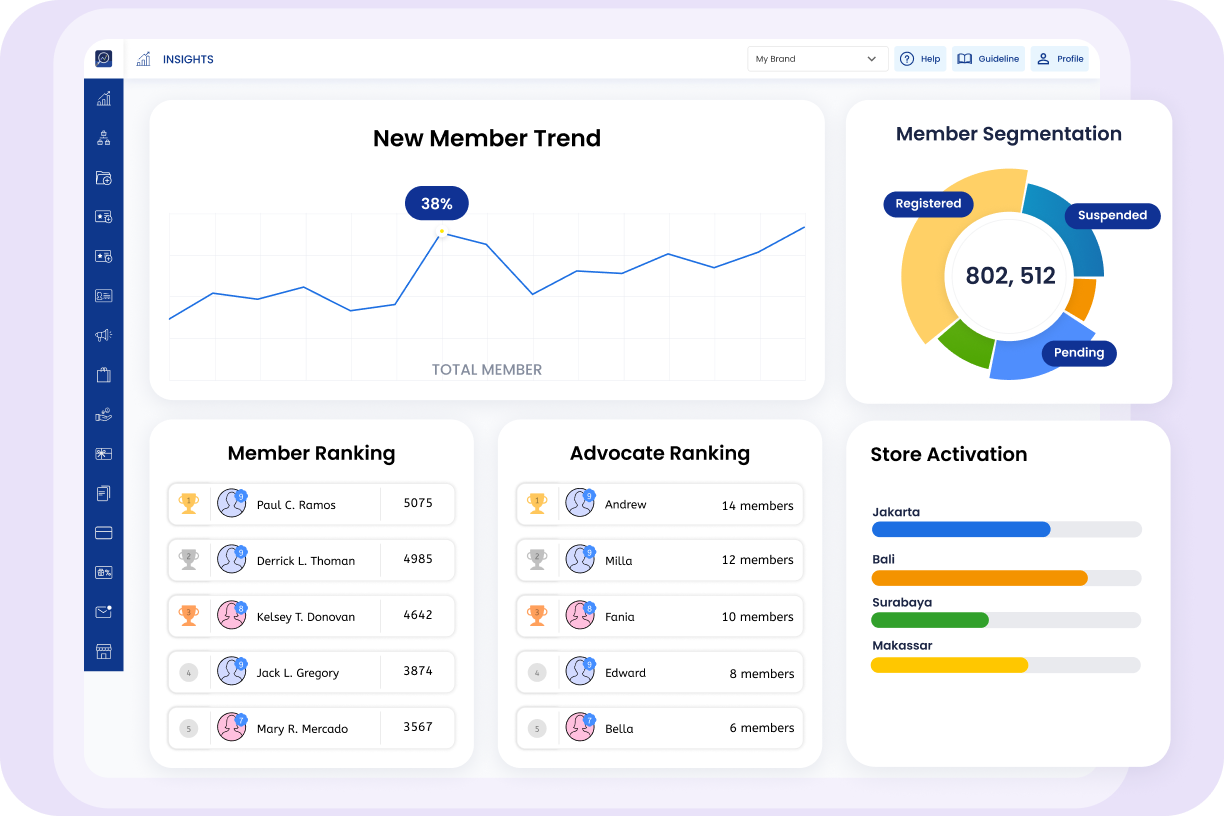Click Fania's avatar in Advocate Ranking
Screen dimensions: 1224x816
(x=580, y=615)
